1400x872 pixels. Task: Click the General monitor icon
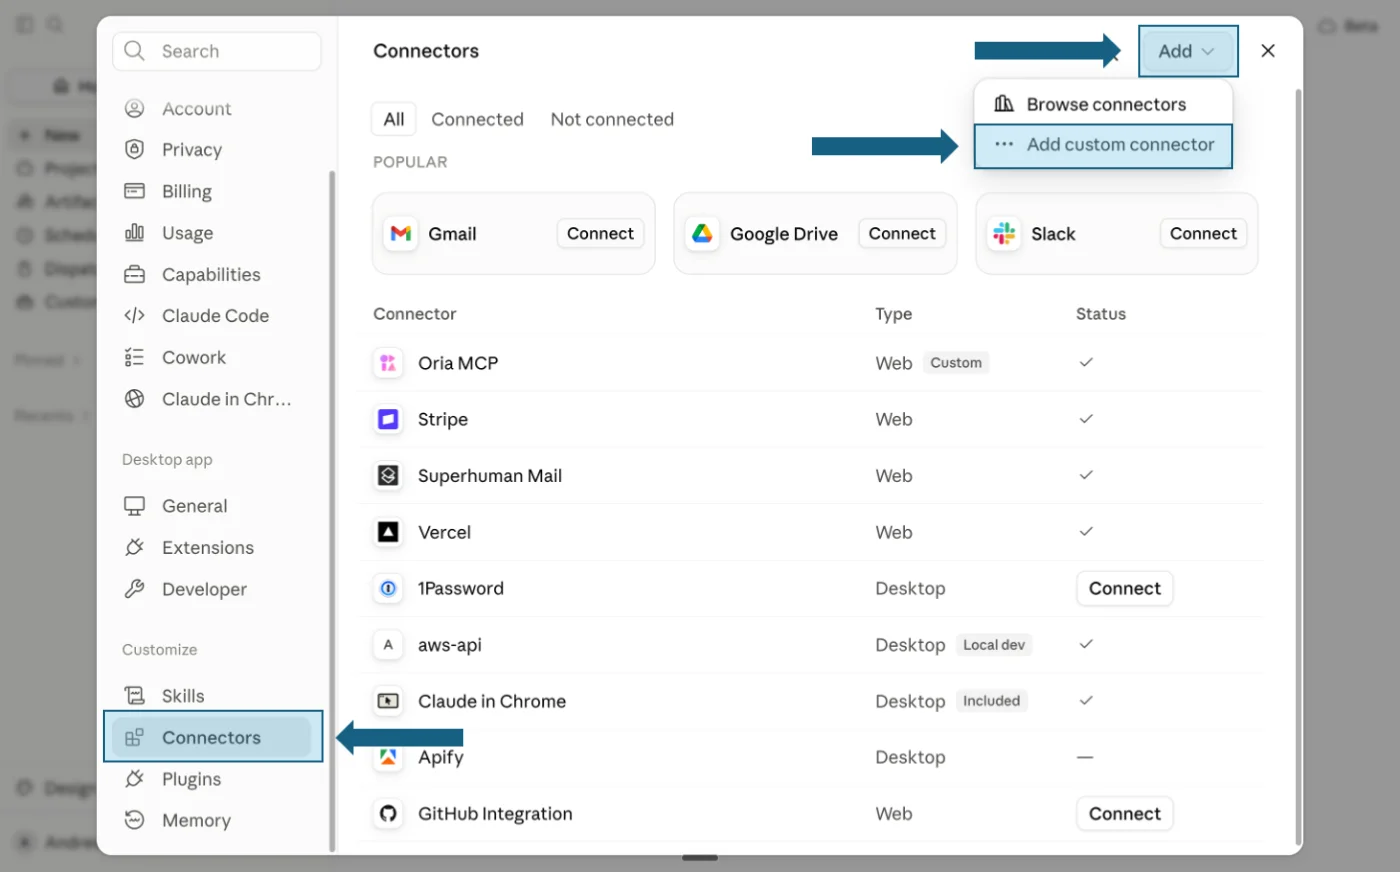(134, 505)
